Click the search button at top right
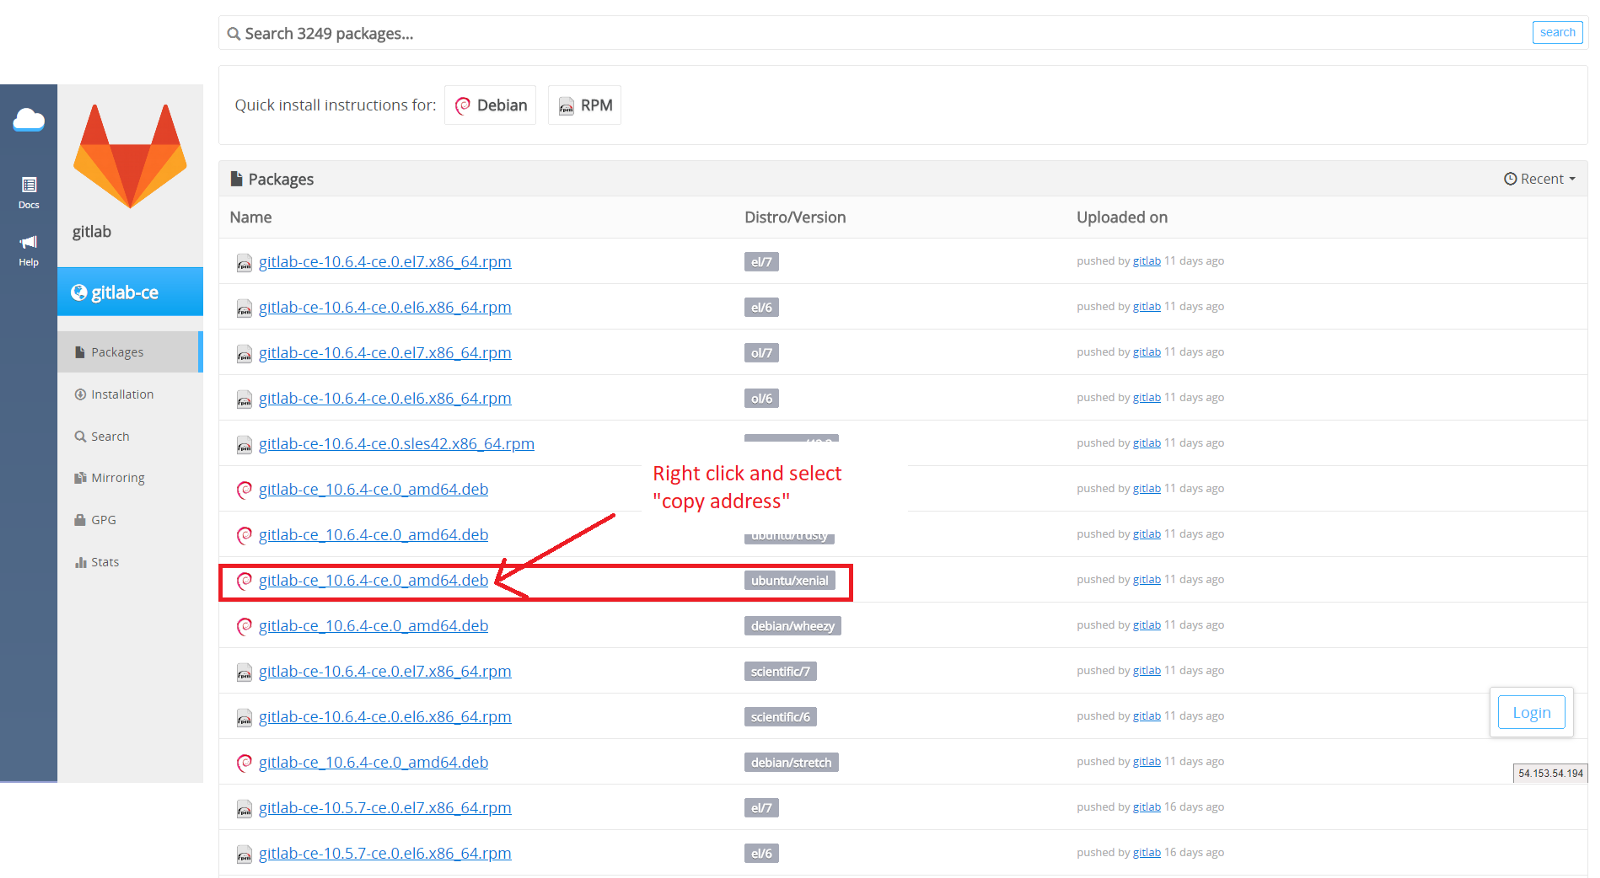This screenshot has height=878, width=1600. (1557, 33)
